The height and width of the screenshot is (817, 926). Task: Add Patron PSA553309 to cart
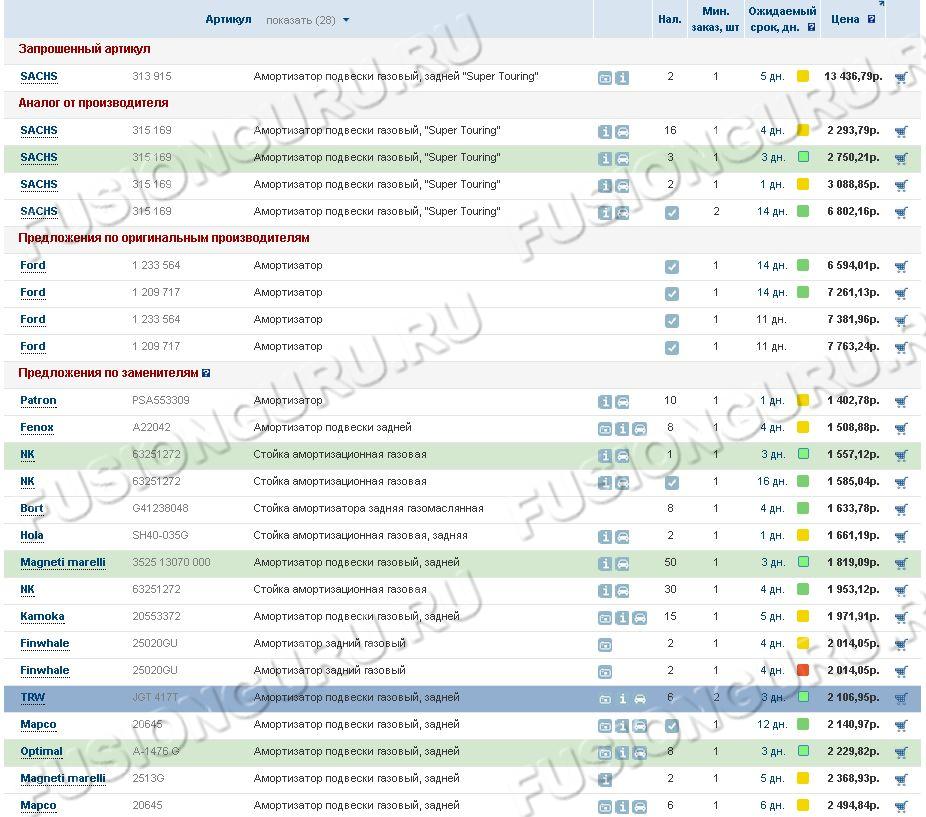click(901, 402)
